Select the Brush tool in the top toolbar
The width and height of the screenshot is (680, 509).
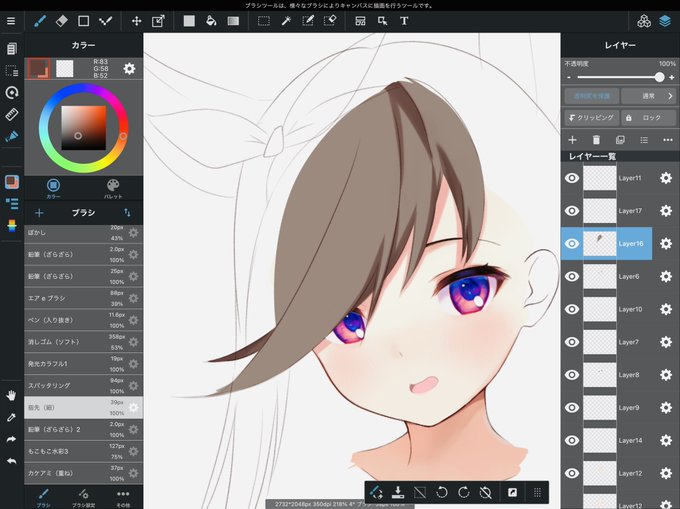point(40,21)
